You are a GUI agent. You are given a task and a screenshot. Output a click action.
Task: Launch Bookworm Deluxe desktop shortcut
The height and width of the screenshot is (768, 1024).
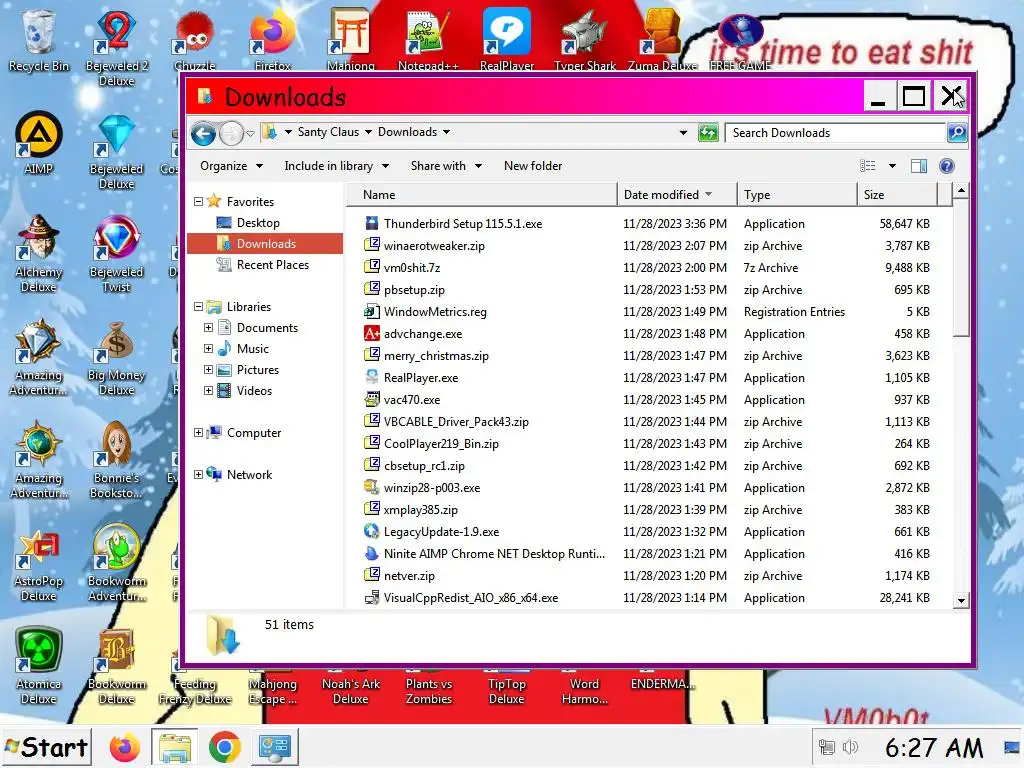pyautogui.click(x=116, y=666)
